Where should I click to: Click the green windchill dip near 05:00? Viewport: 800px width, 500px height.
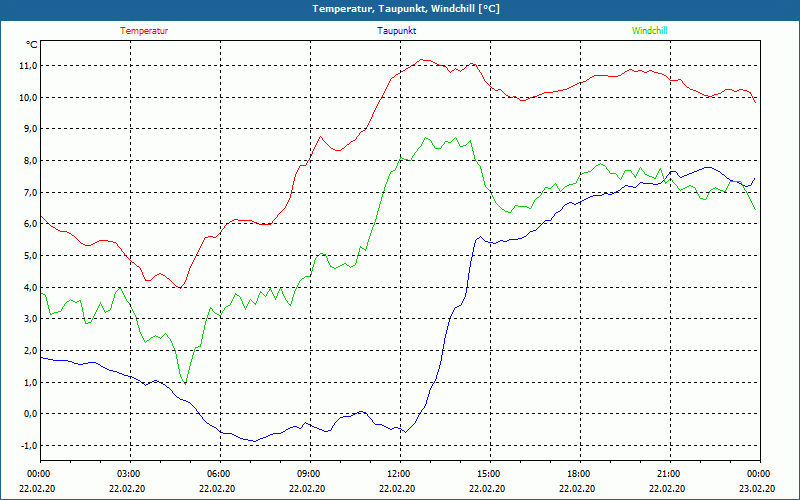(x=186, y=383)
